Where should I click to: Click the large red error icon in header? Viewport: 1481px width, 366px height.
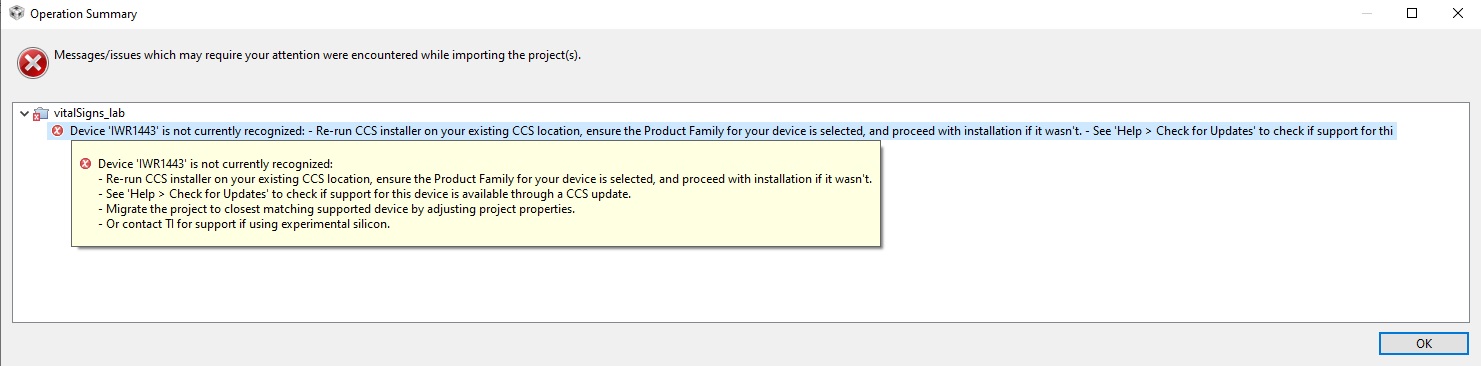pos(33,63)
